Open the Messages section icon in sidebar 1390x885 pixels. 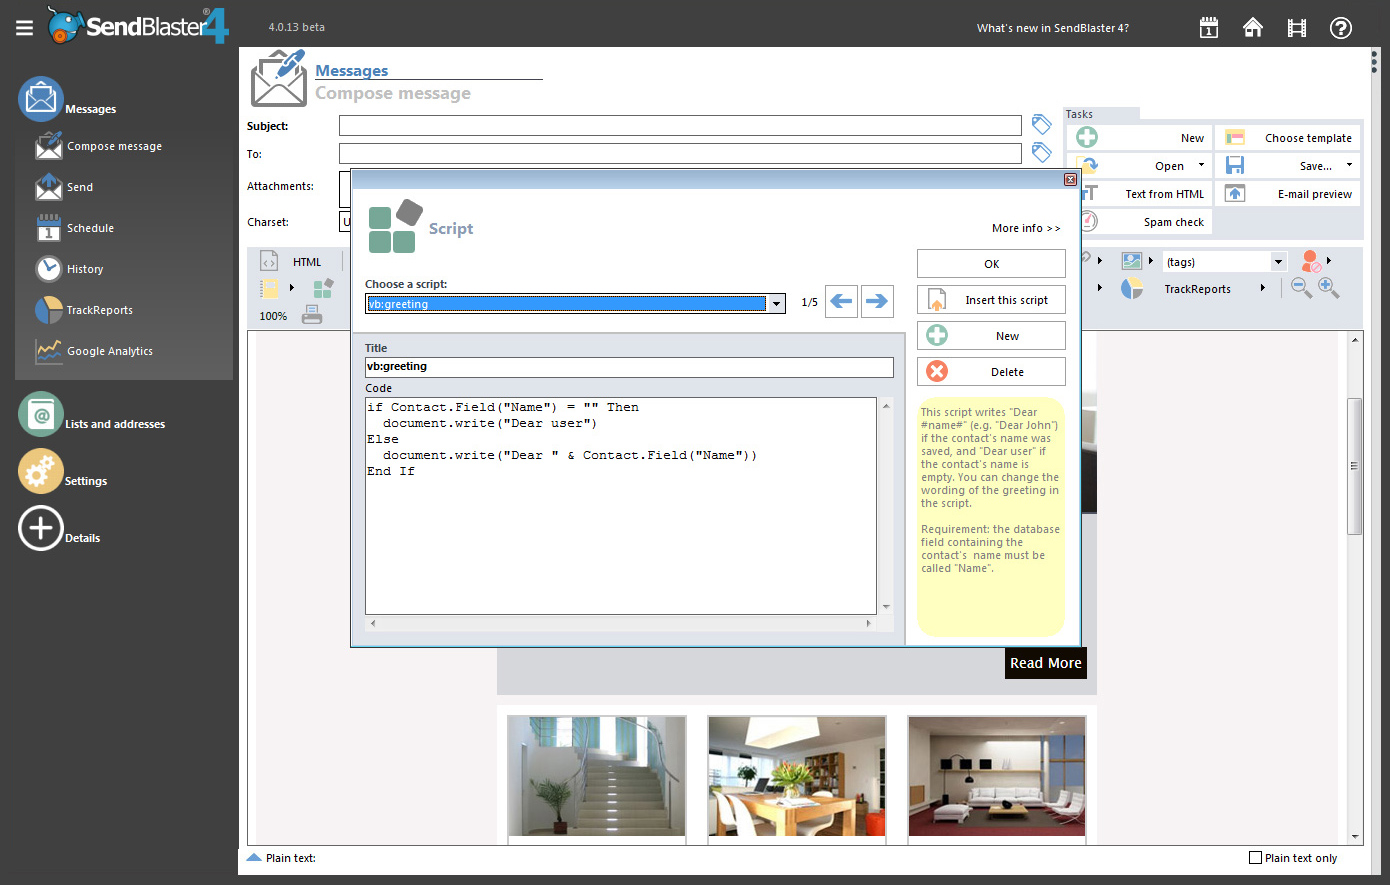click(x=40, y=100)
